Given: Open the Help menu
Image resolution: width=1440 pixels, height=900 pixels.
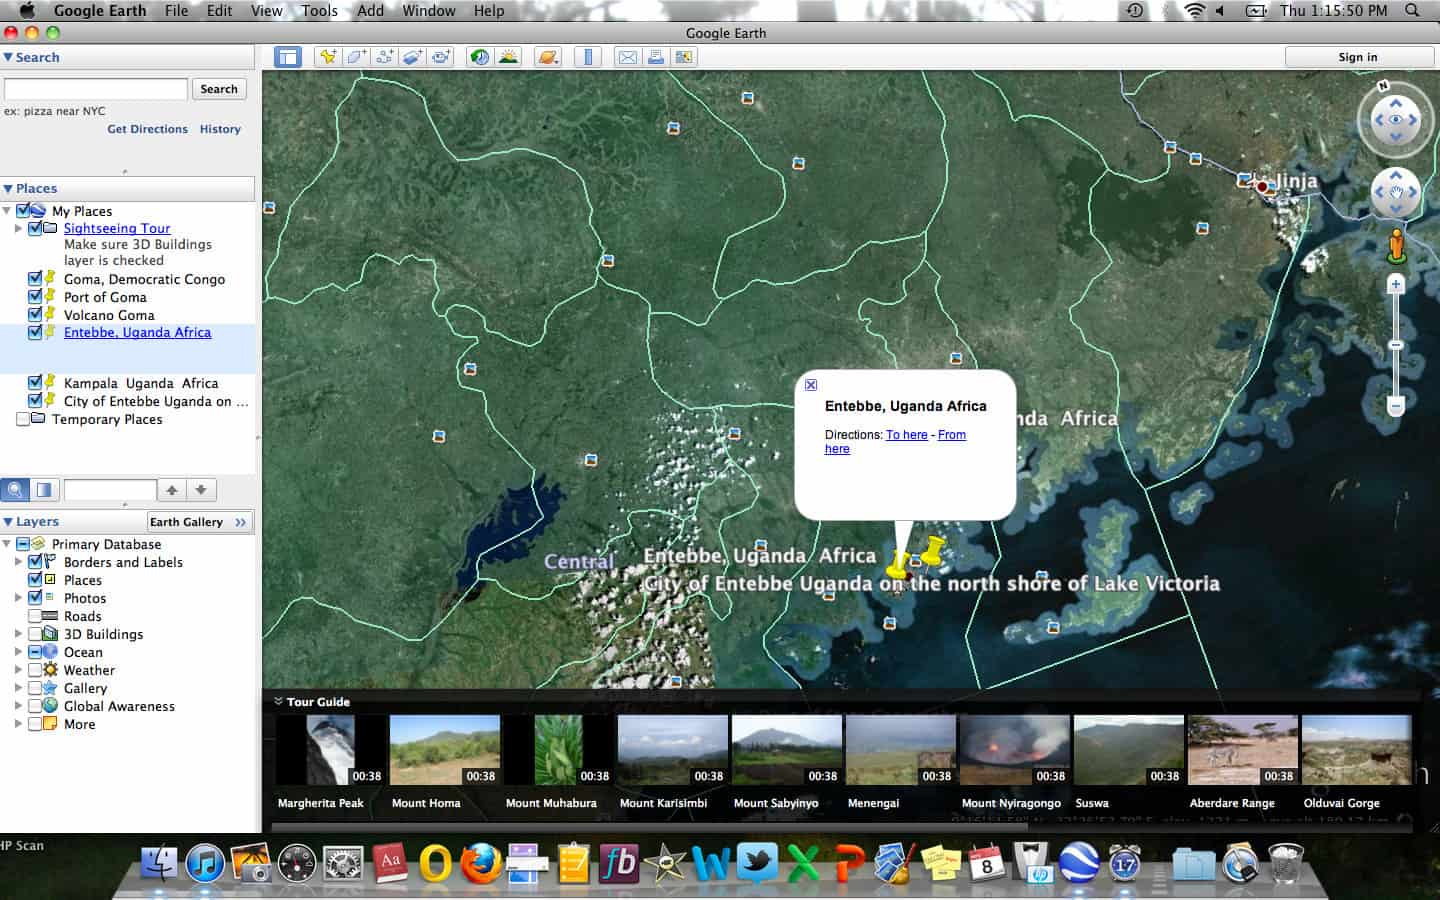Looking at the screenshot, I should (488, 10).
